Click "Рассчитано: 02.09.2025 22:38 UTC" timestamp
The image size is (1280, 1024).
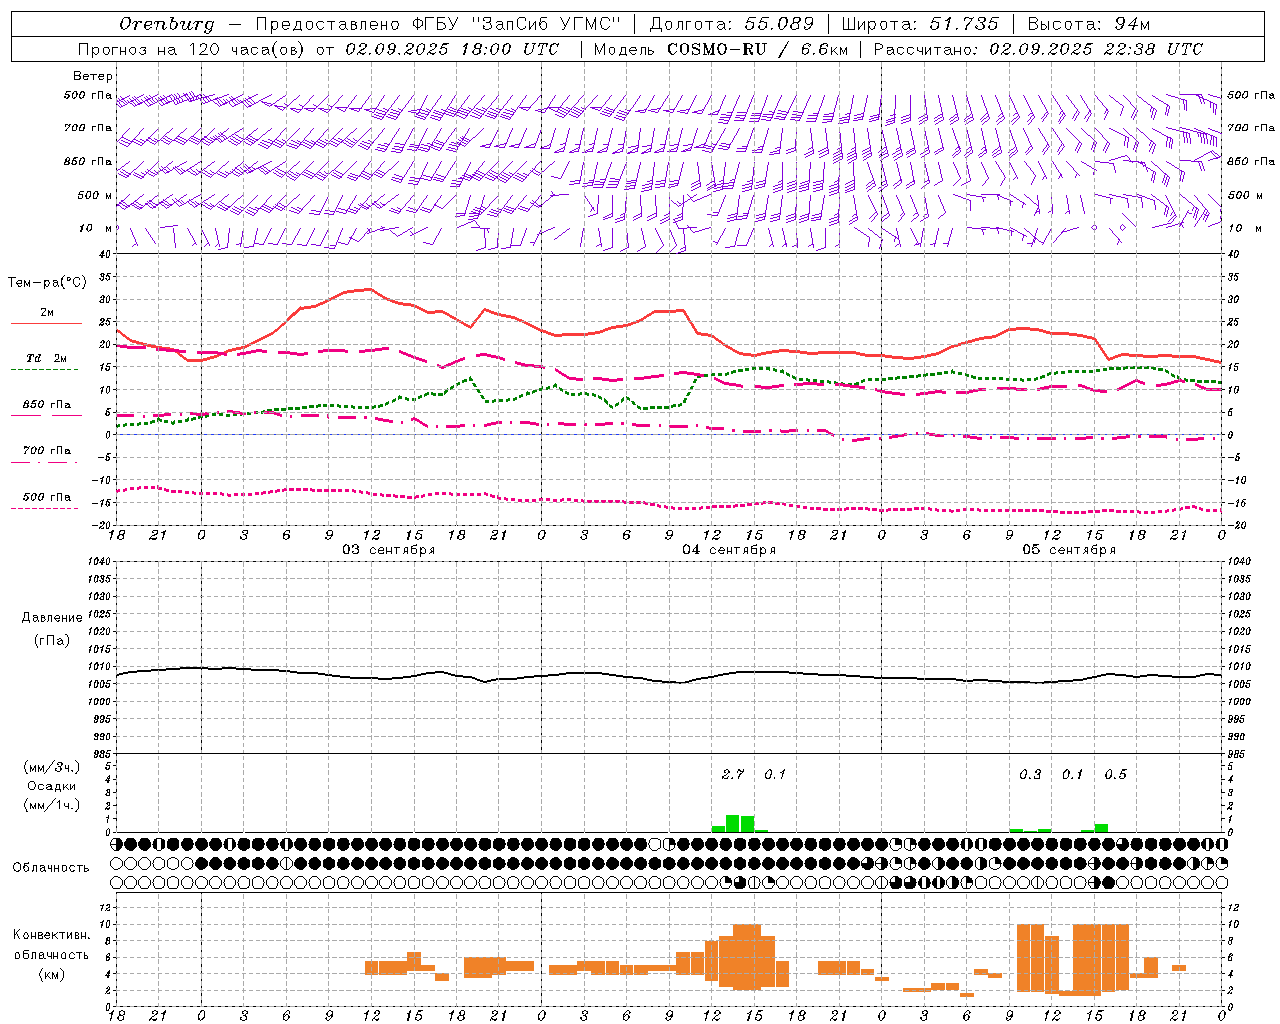click(x=1038, y=49)
